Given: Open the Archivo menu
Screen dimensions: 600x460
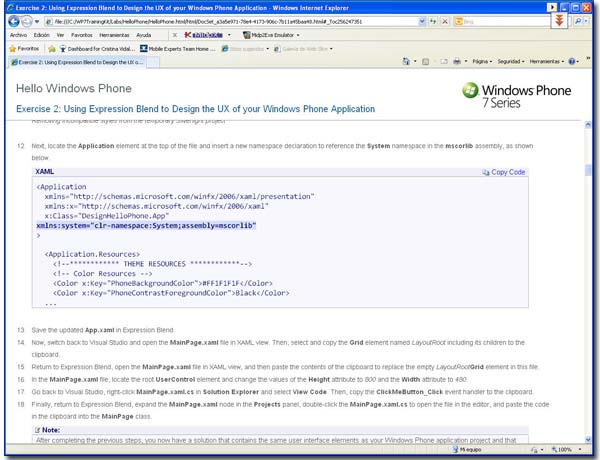Looking at the screenshot, I should point(18,35).
